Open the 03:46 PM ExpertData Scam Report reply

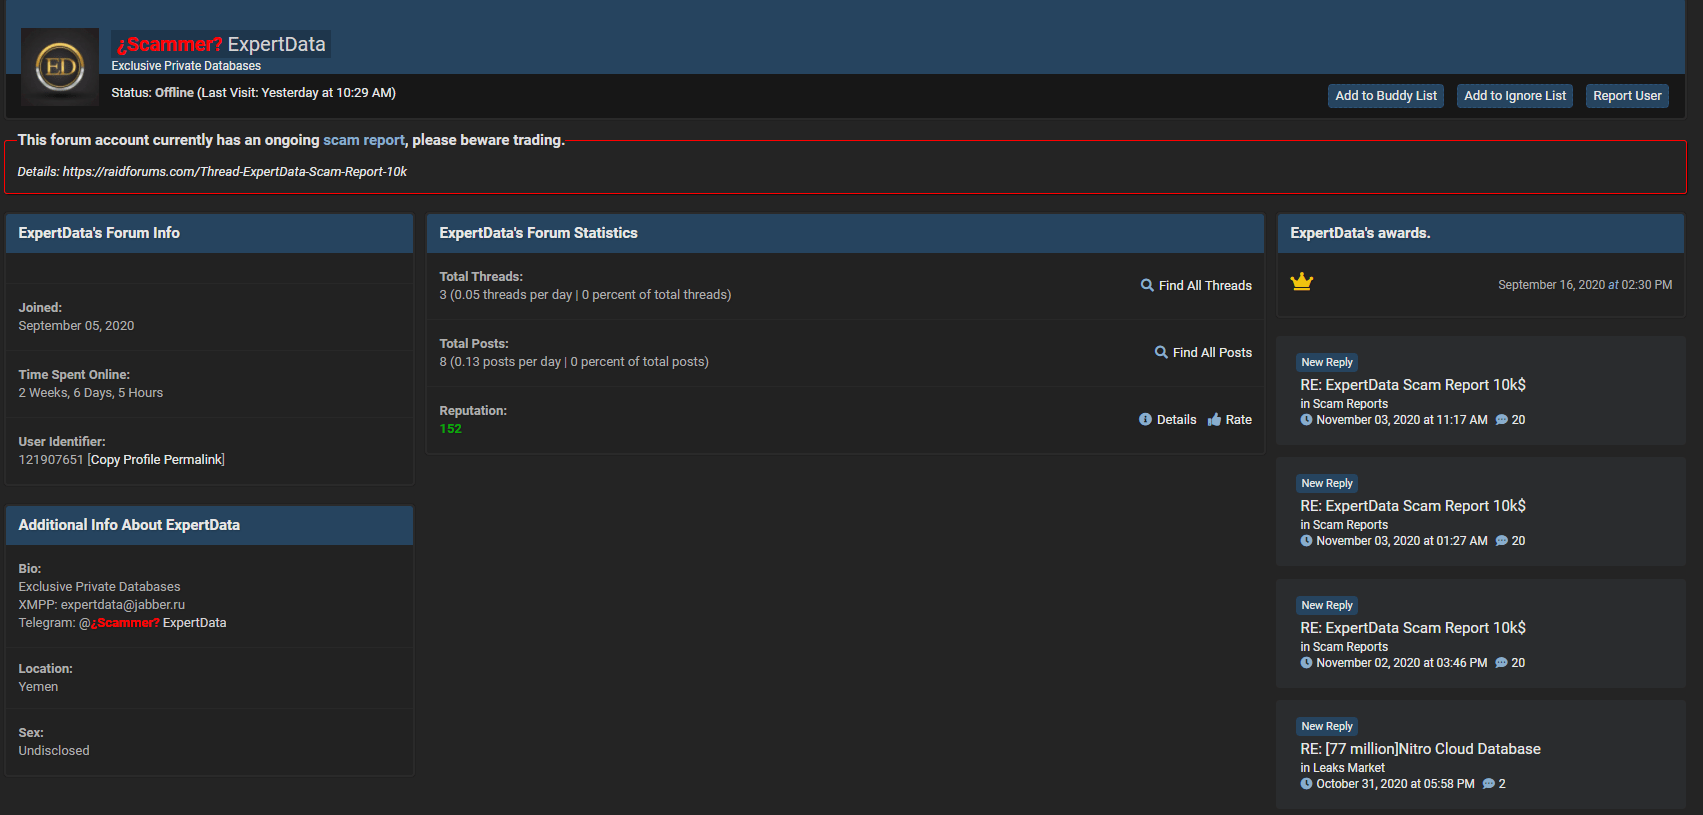(1412, 628)
